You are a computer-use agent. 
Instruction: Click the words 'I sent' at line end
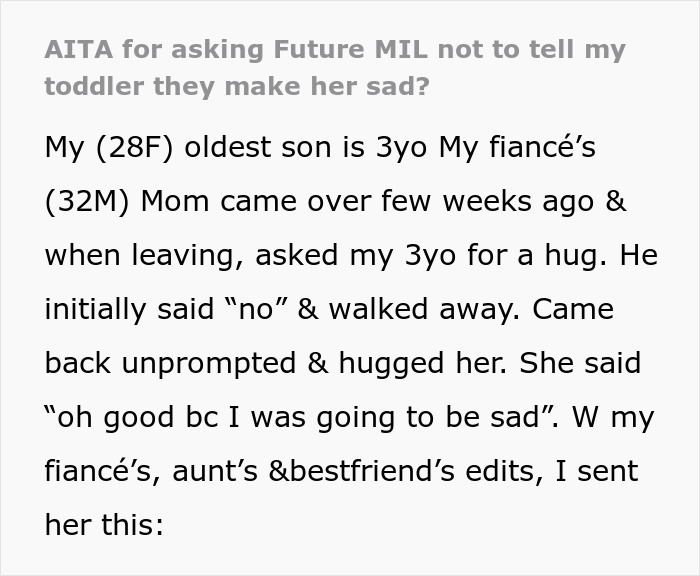pyautogui.click(x=596, y=471)
